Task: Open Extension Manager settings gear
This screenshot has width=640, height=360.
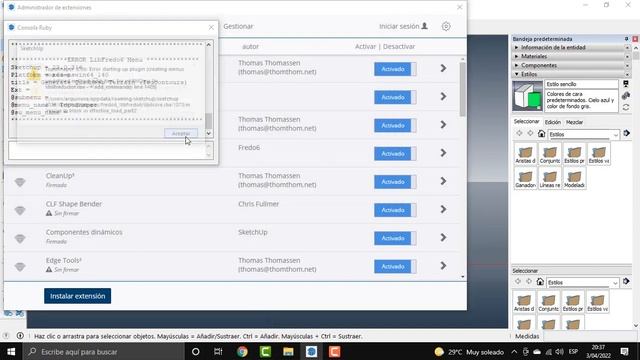Action: pos(446,26)
